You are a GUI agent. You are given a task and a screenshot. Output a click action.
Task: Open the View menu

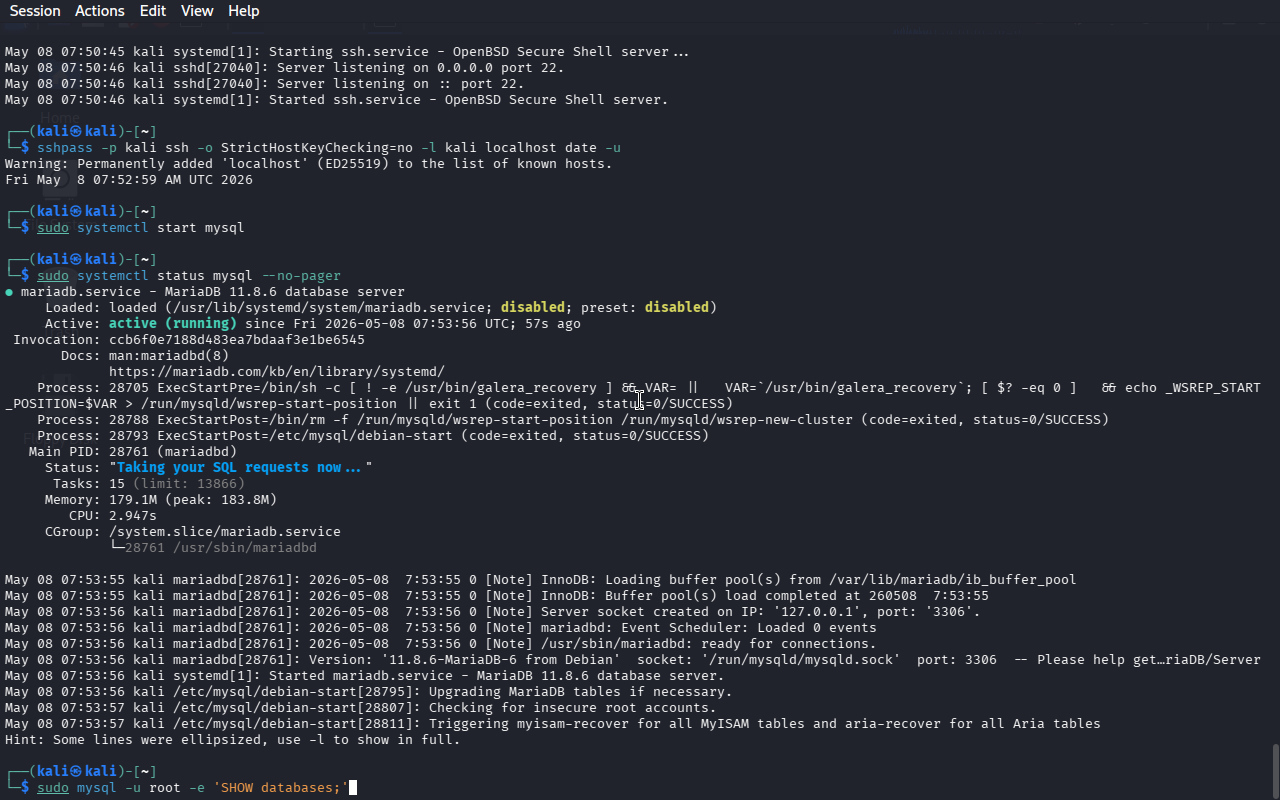click(x=197, y=11)
